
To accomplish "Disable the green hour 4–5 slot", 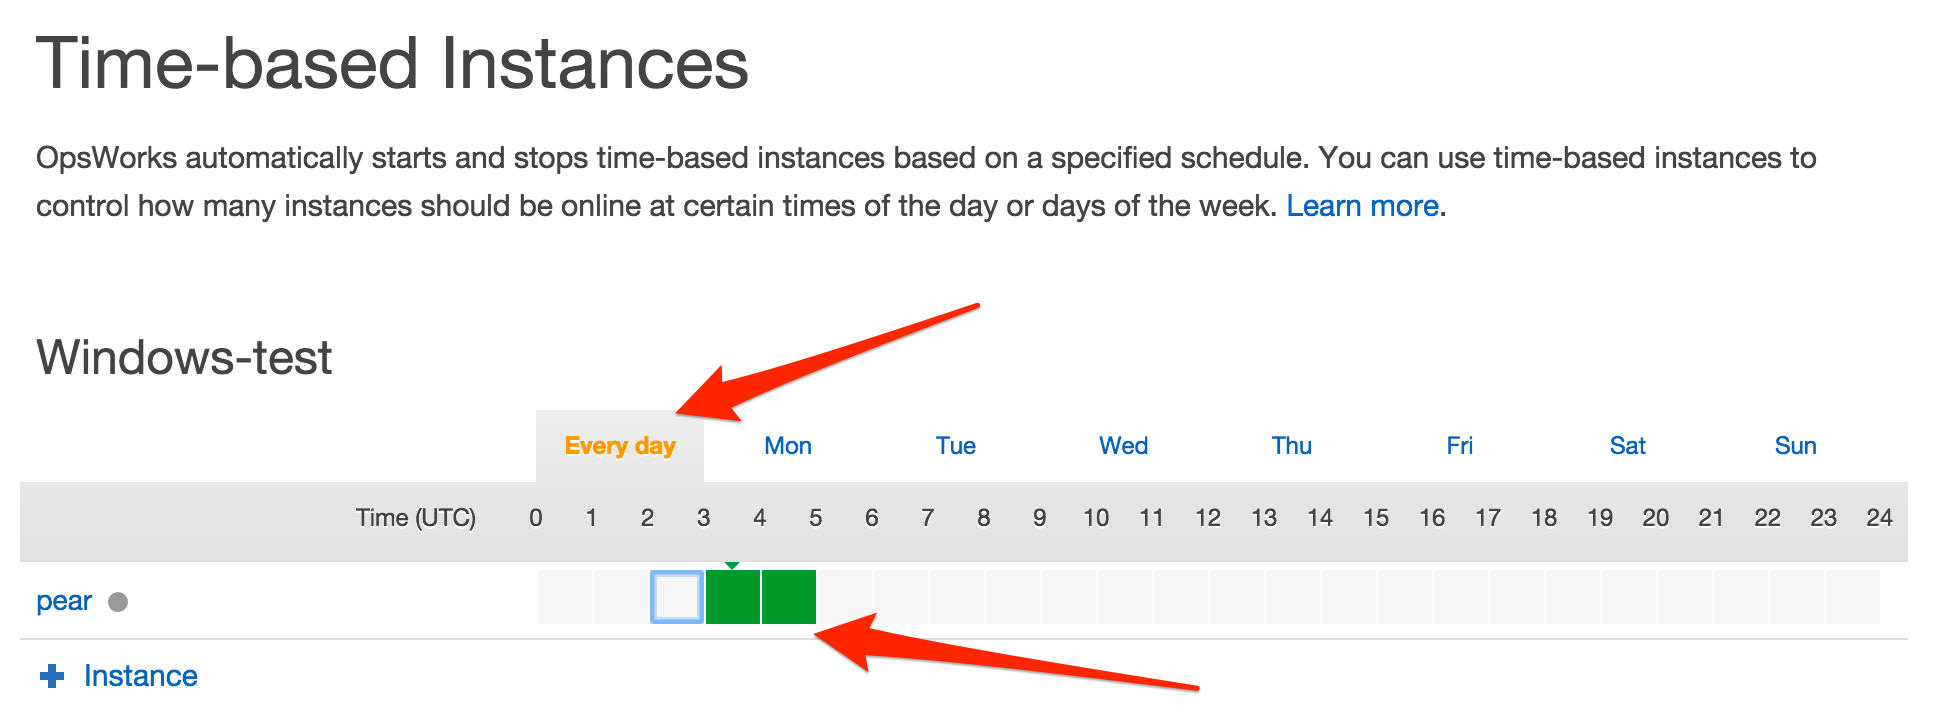I will pos(789,598).
